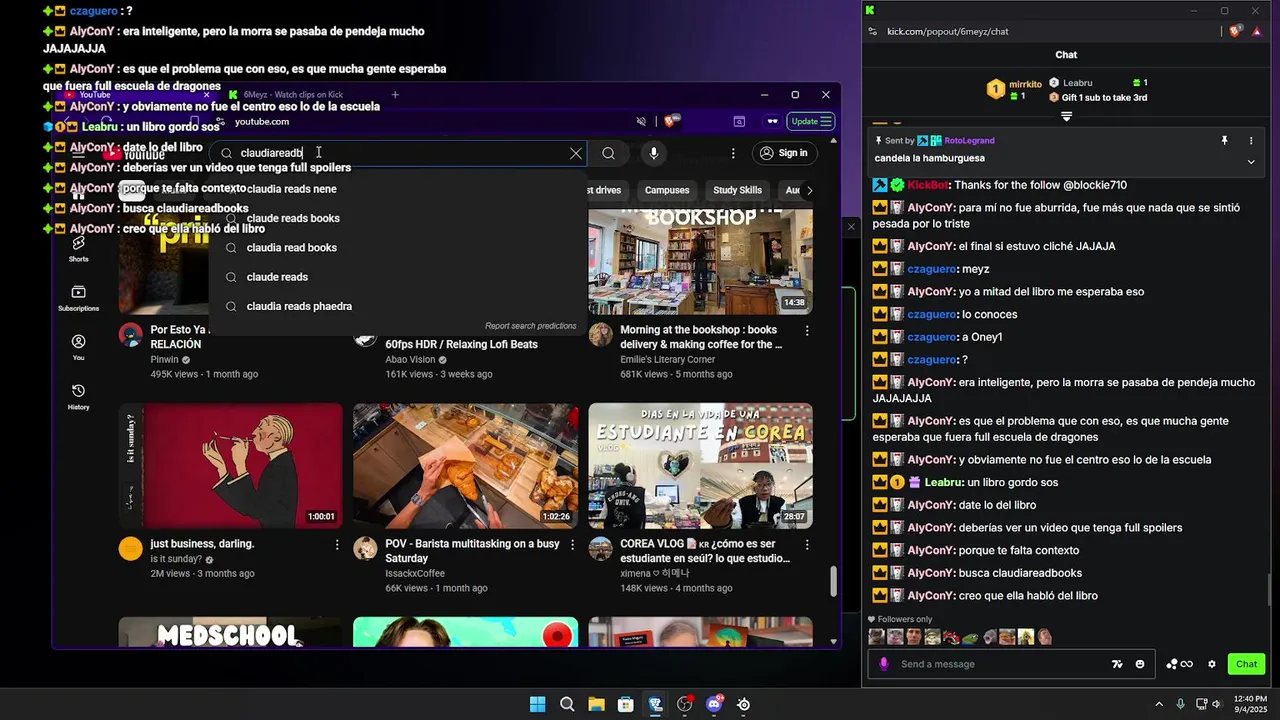Open History in YouTube sidebar

point(79,397)
